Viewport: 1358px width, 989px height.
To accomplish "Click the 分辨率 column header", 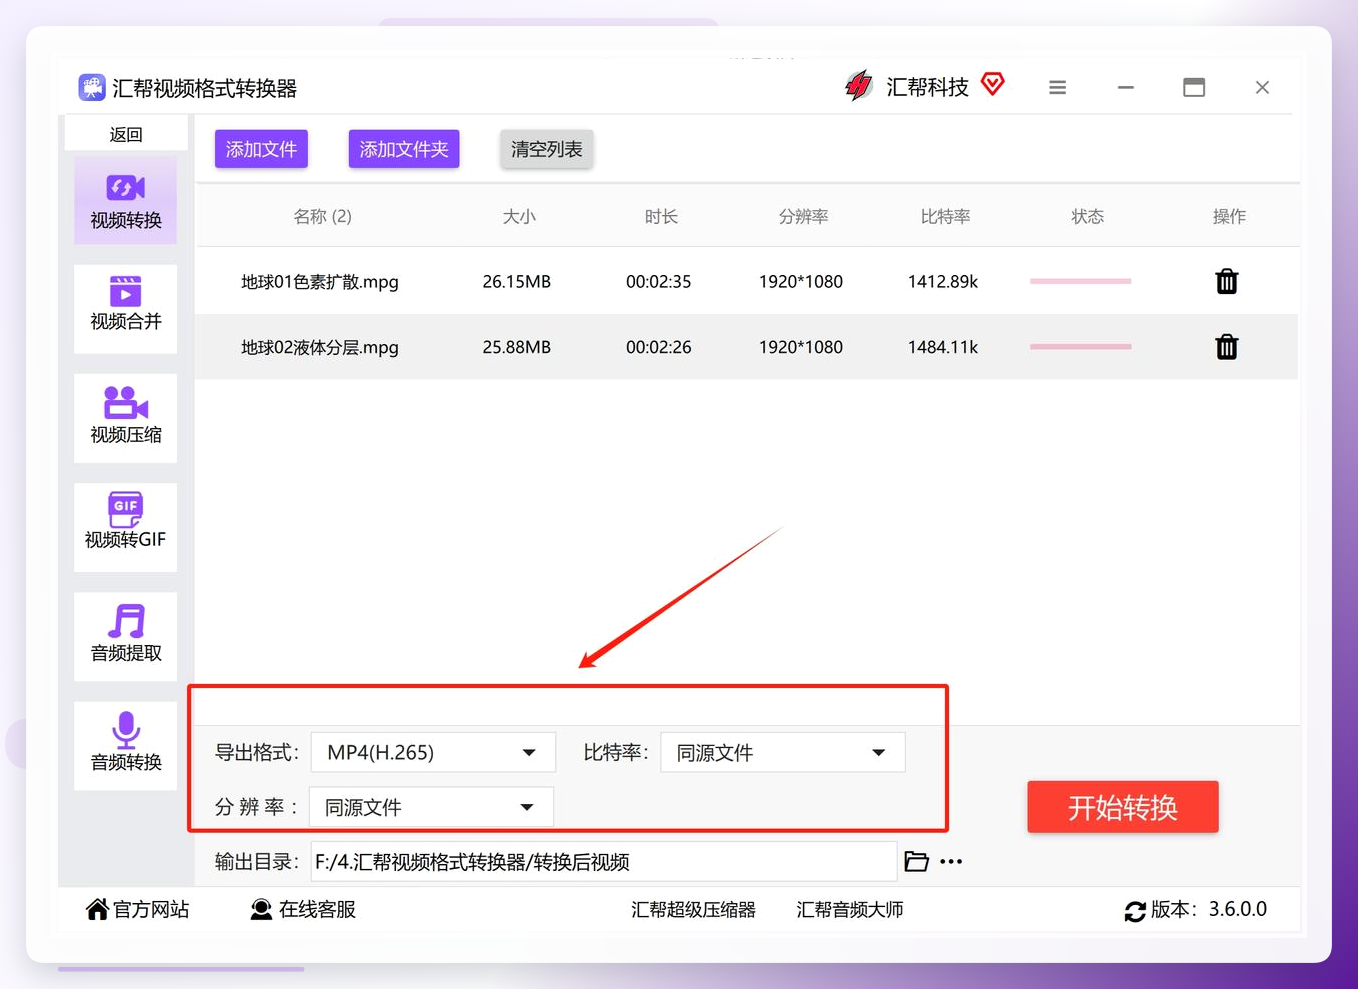I will [803, 216].
